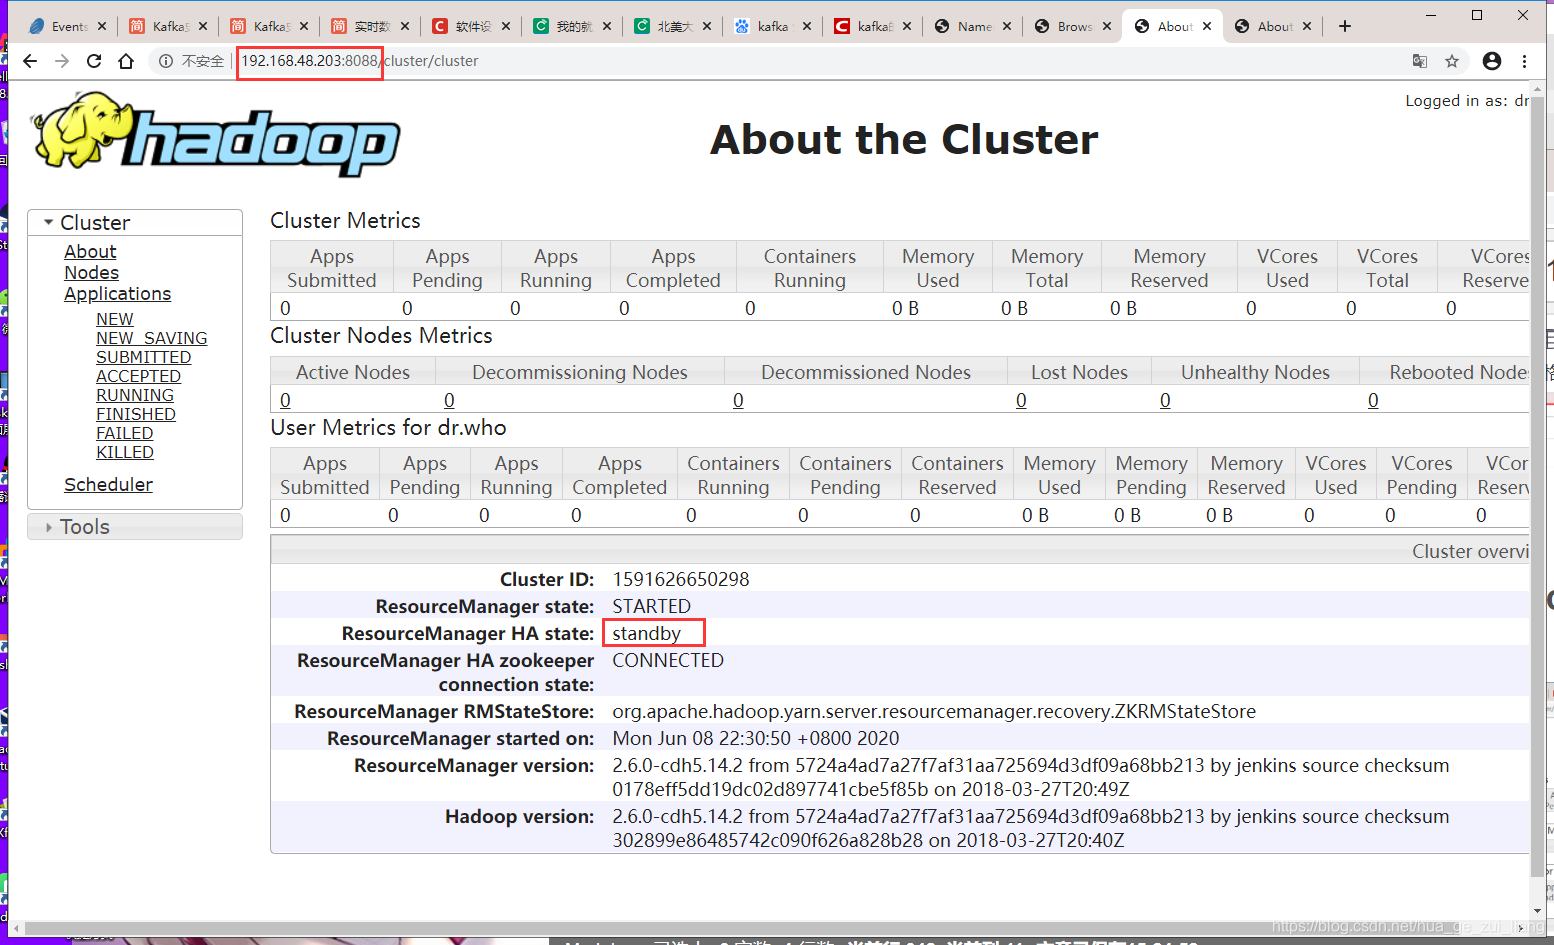
Task: Select the STARTED ResourceManager state value
Action: click(651, 607)
